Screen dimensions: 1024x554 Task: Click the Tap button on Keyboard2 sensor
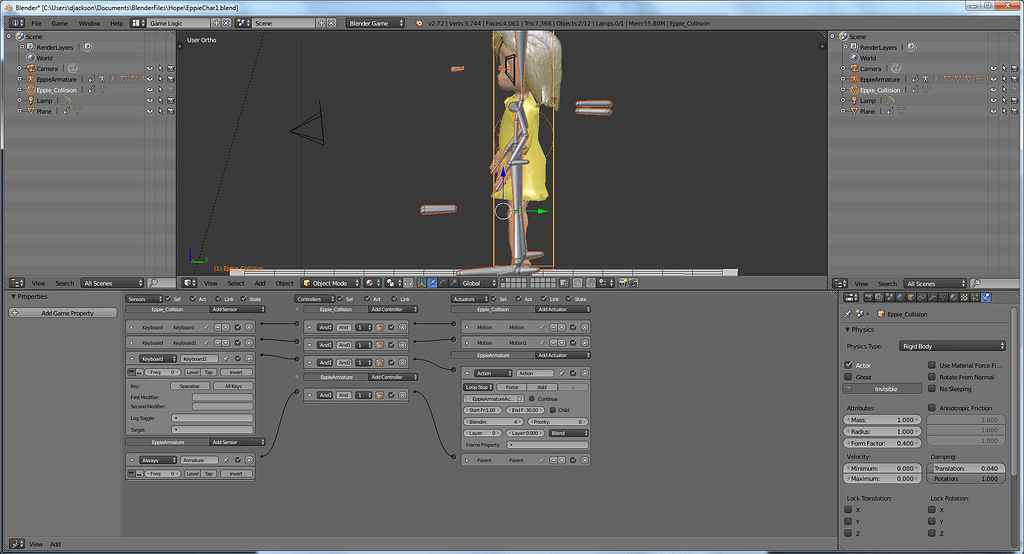coord(208,372)
